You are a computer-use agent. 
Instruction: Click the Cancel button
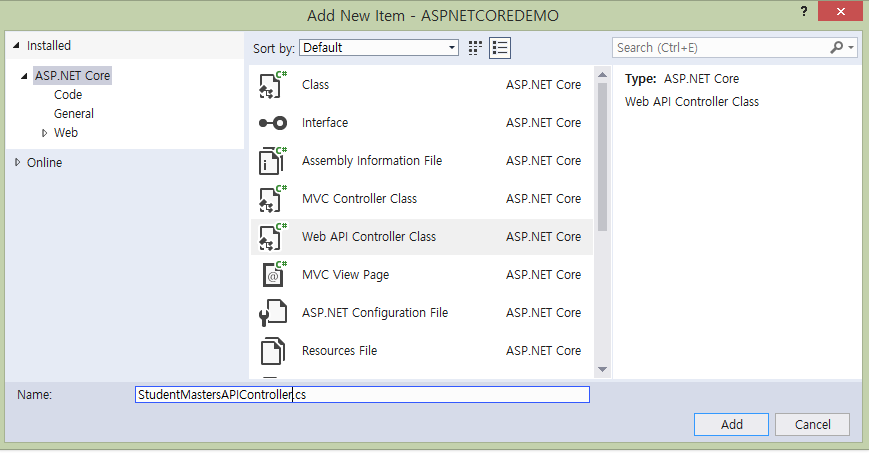(x=812, y=425)
